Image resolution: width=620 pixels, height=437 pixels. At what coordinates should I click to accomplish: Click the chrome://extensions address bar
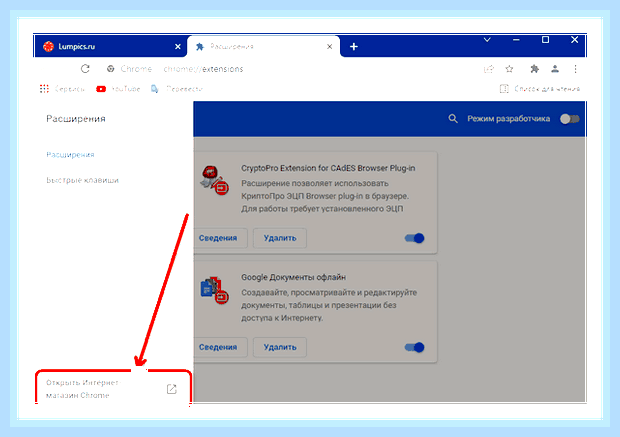(x=203, y=69)
